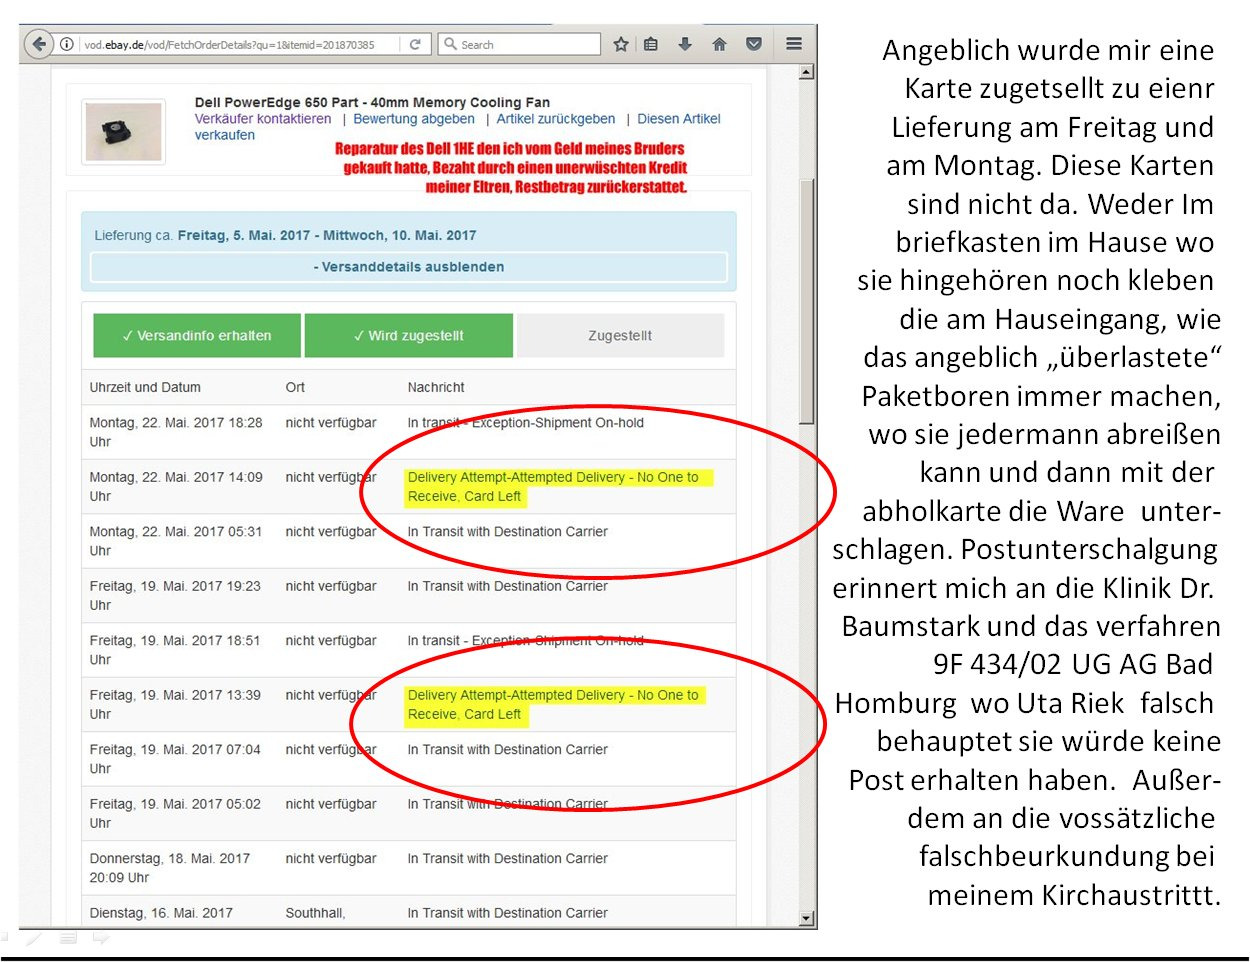The image size is (1250, 962).
Task: Select the Versandinfo erhalten status step
Action: tap(197, 336)
